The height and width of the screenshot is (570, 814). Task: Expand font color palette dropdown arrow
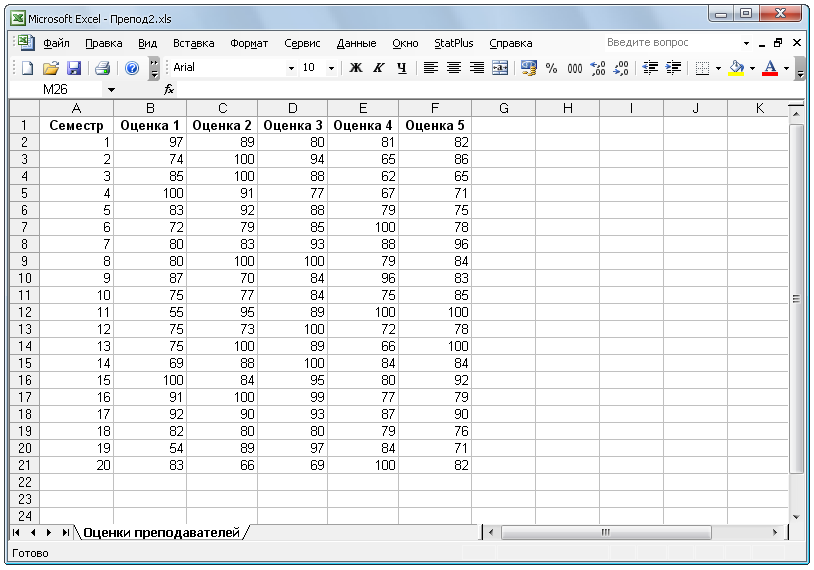(786, 68)
